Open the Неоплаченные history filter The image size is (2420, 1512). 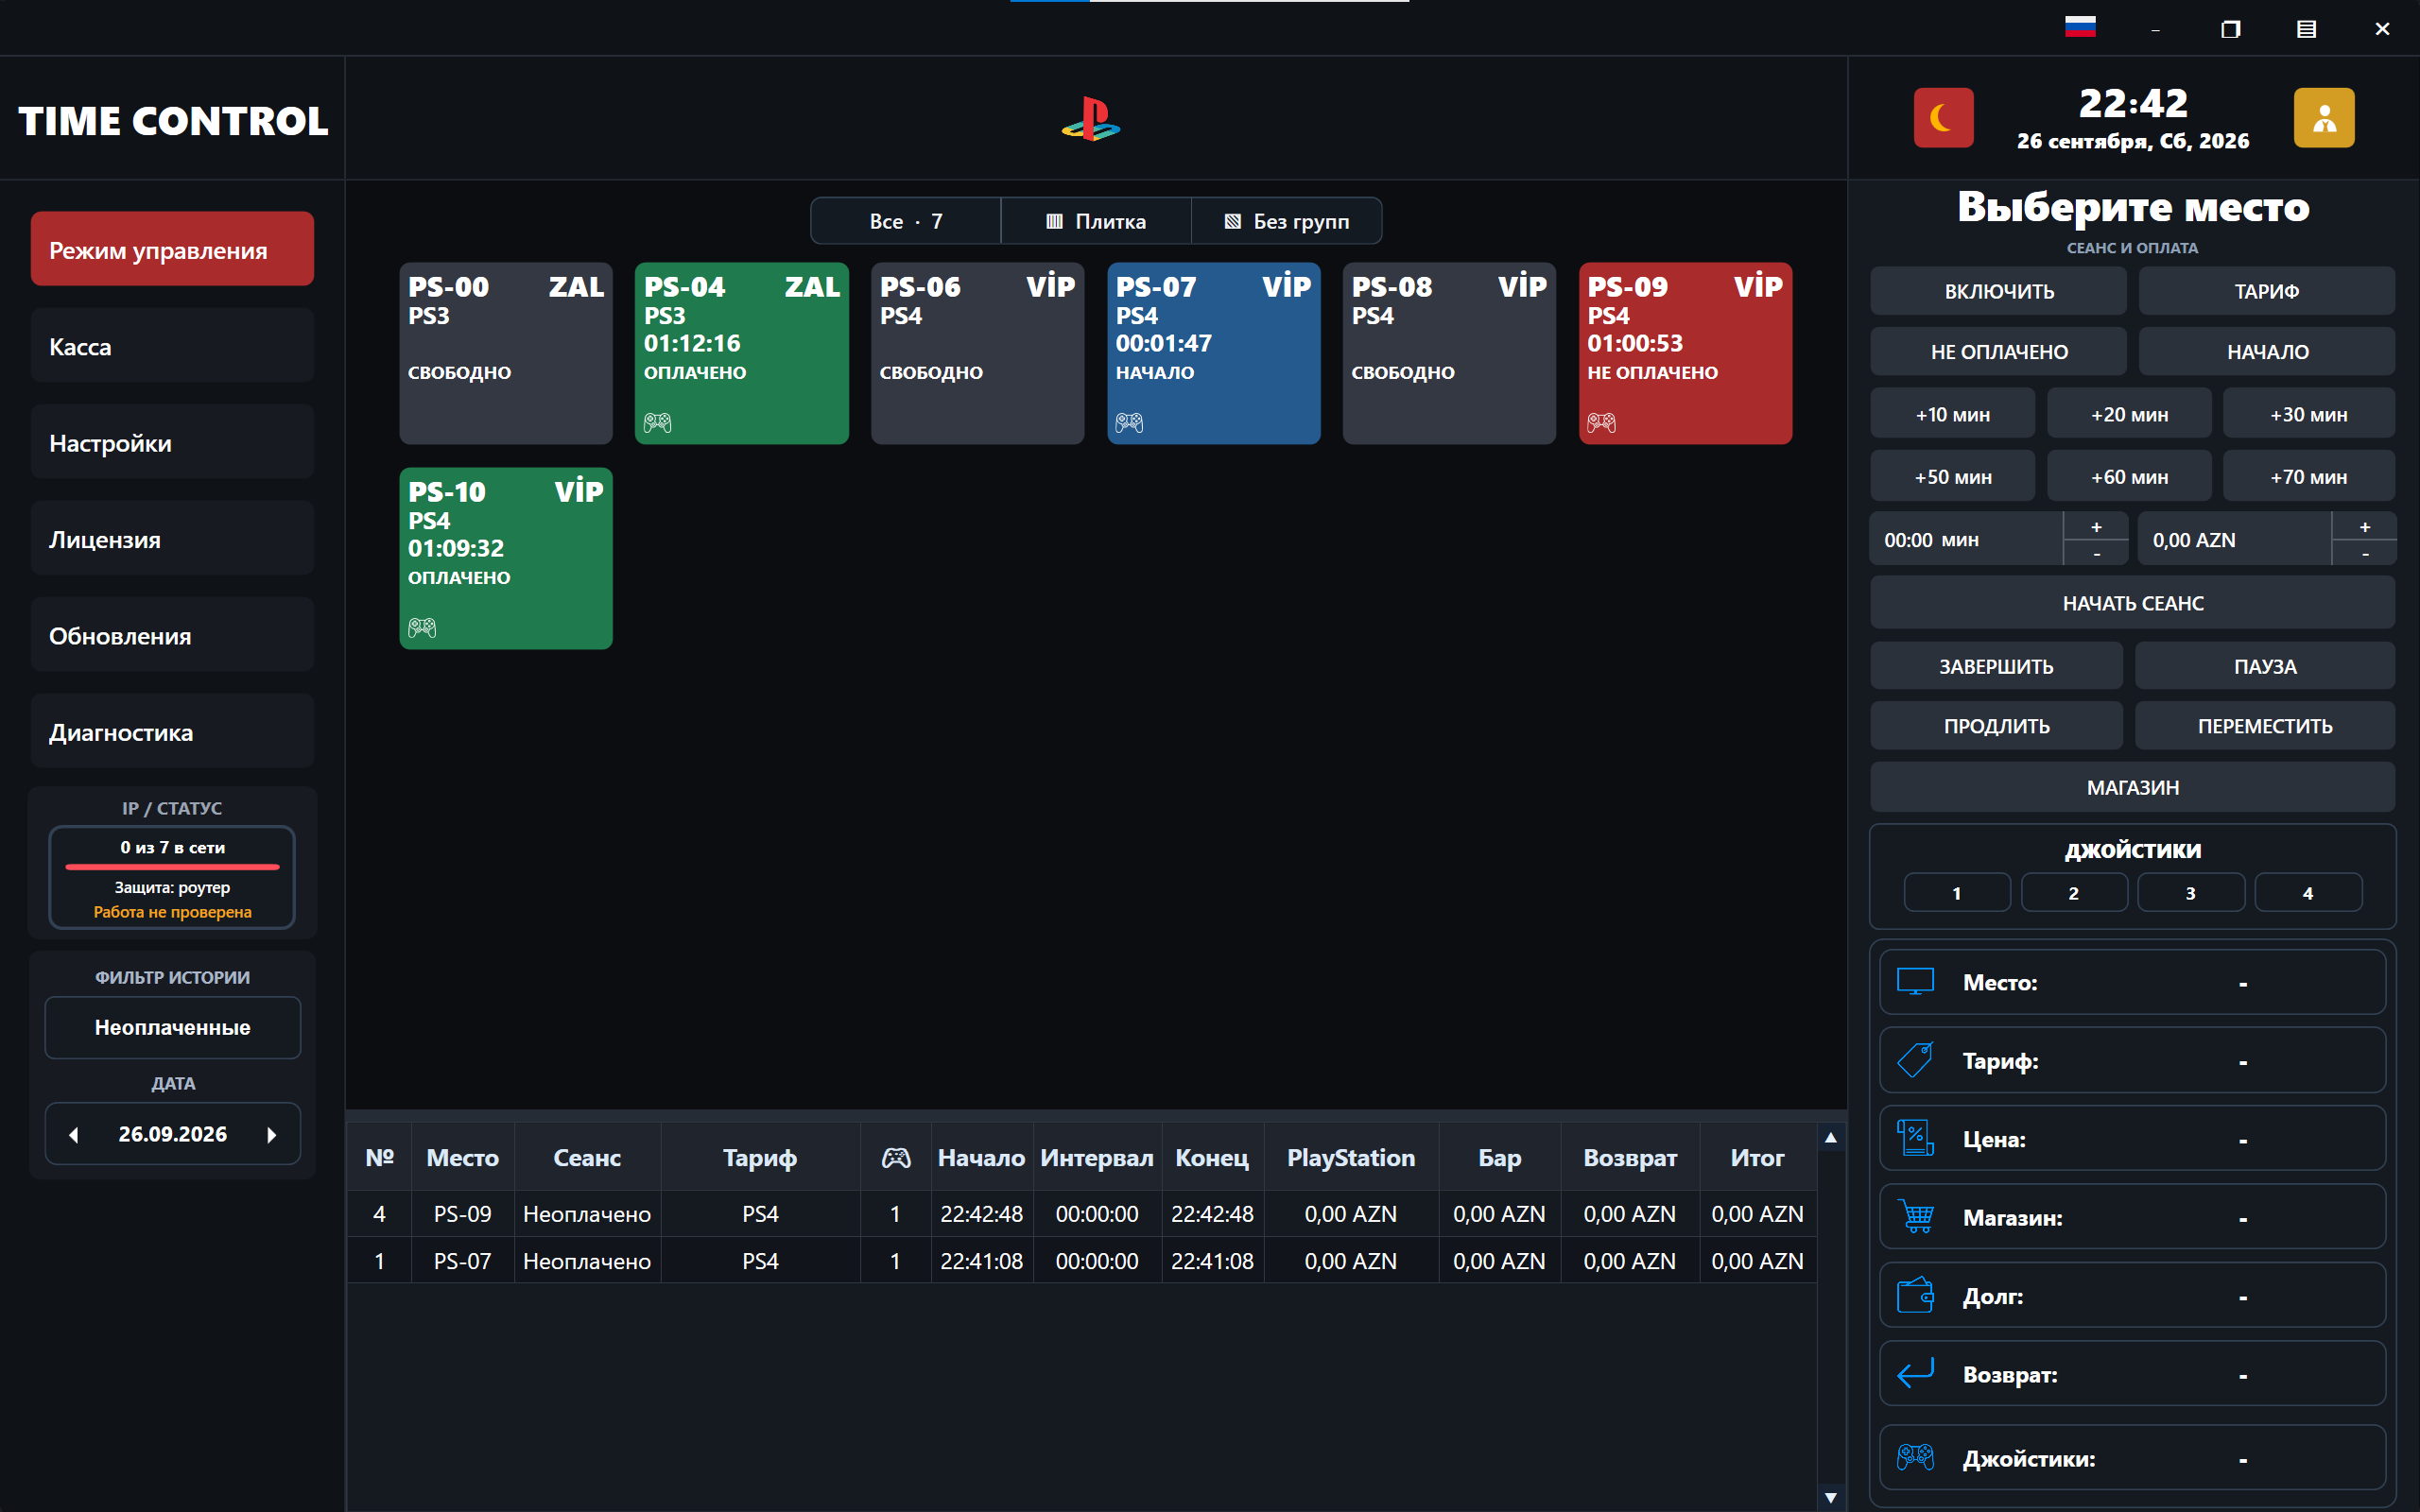click(172, 1027)
